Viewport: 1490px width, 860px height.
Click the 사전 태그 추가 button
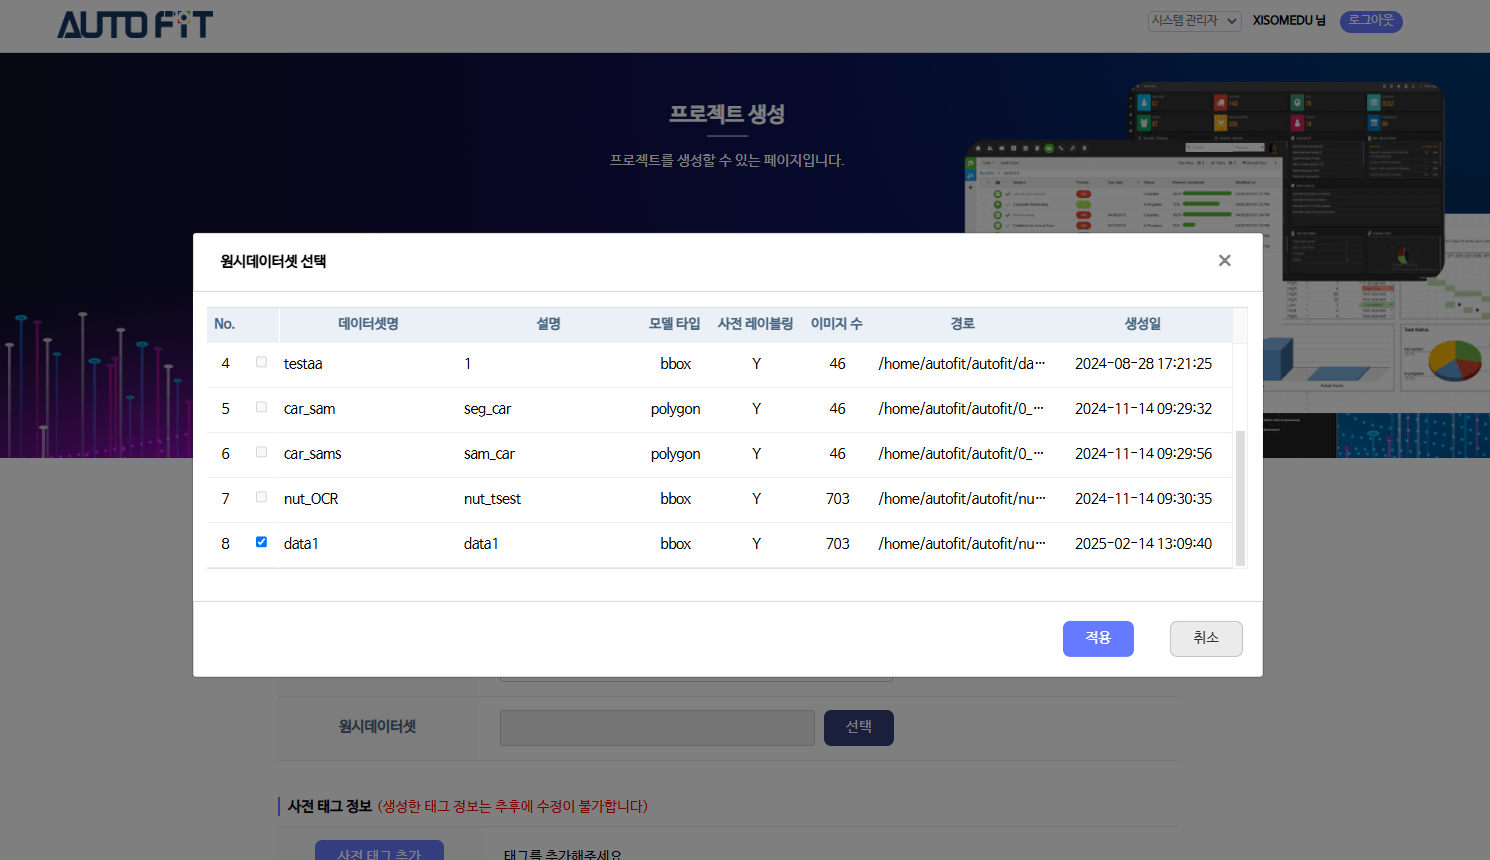[379, 851]
